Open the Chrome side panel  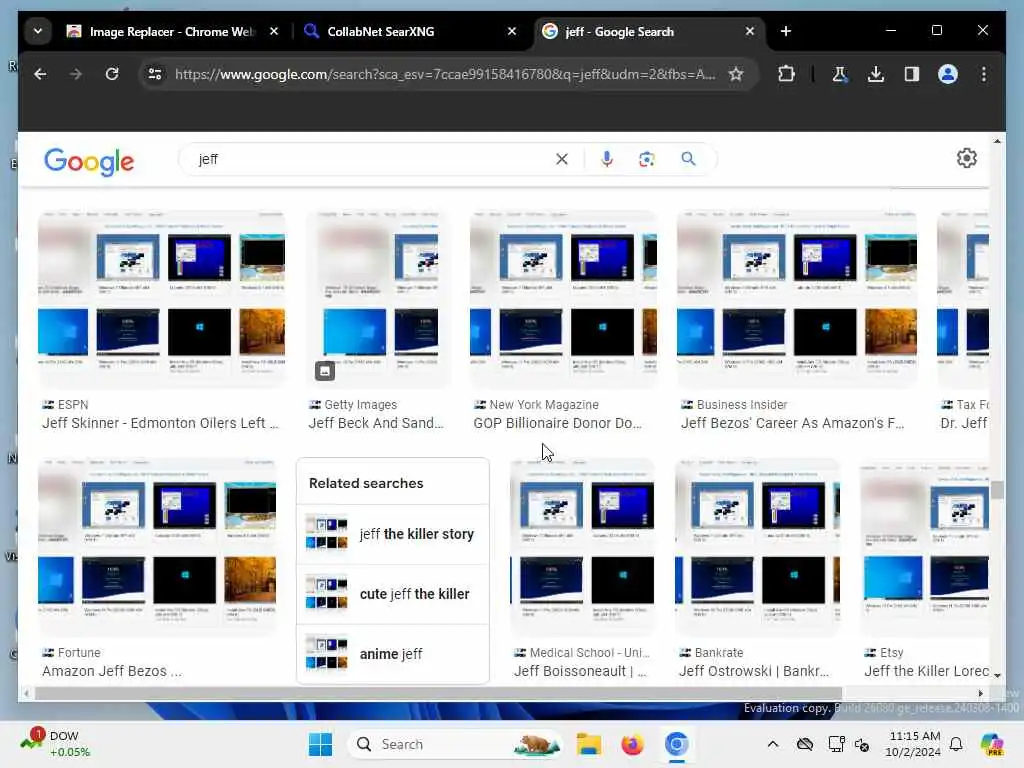912,74
